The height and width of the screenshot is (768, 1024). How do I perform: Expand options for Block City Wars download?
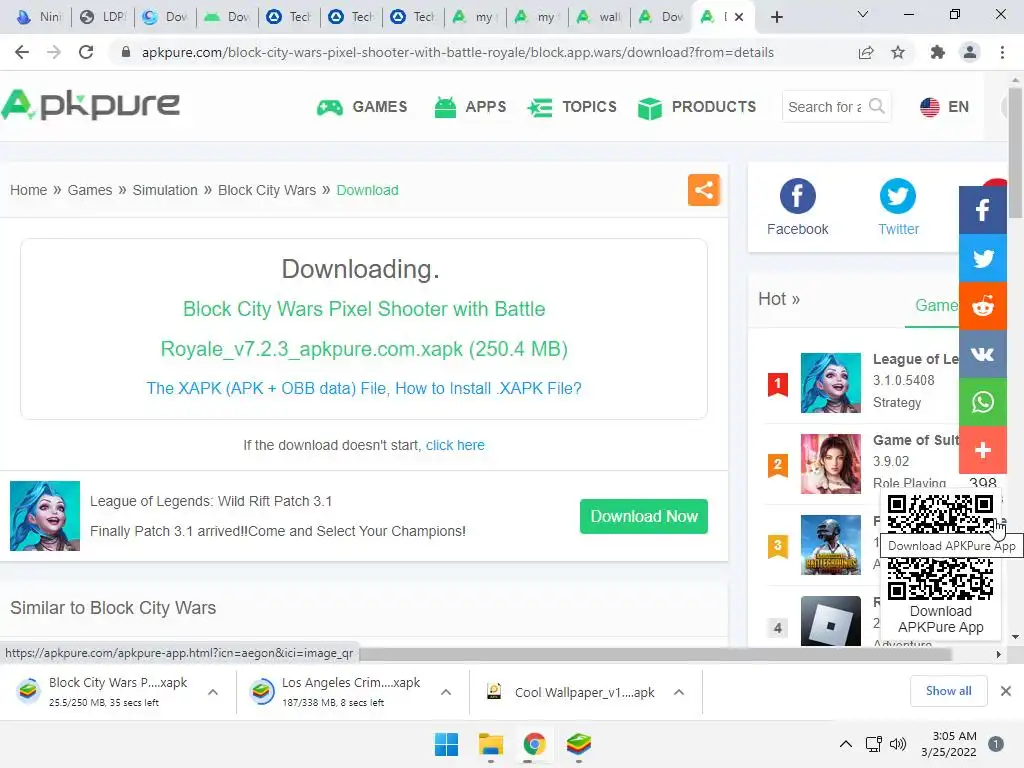(x=213, y=692)
